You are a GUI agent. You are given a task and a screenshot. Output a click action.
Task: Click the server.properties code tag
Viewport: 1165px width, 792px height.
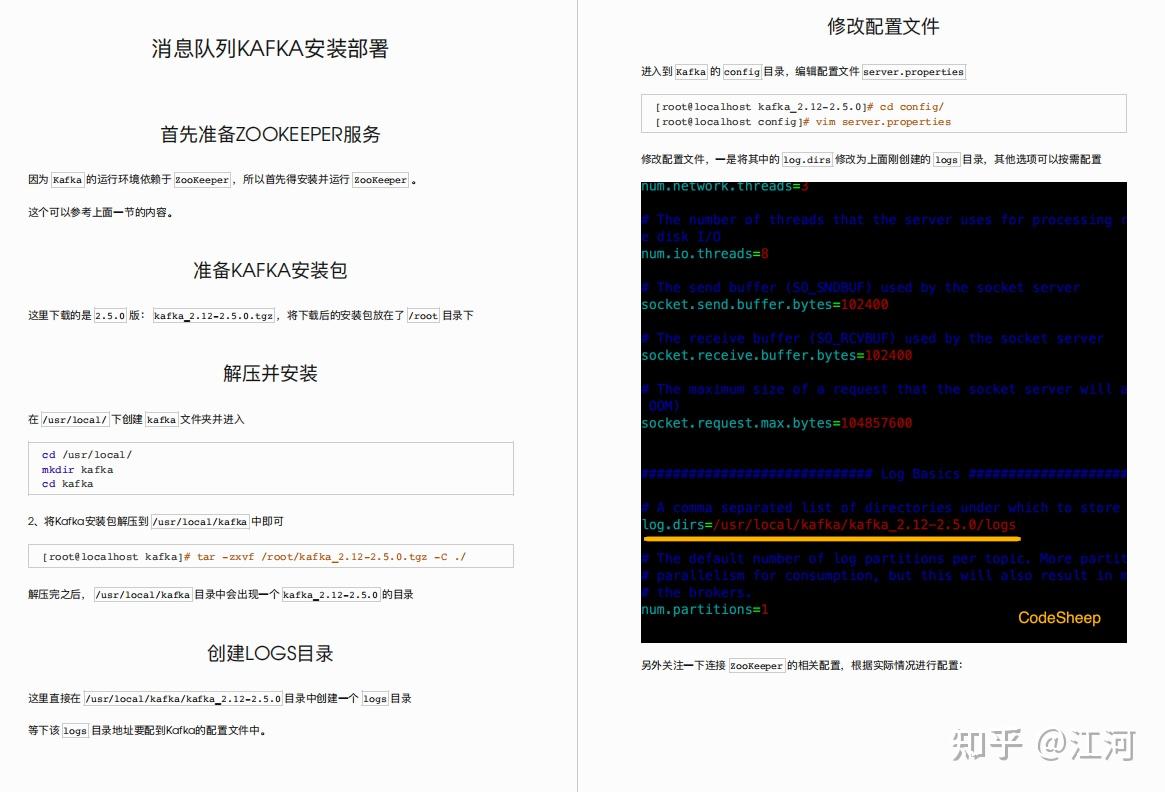pyautogui.click(x=913, y=71)
